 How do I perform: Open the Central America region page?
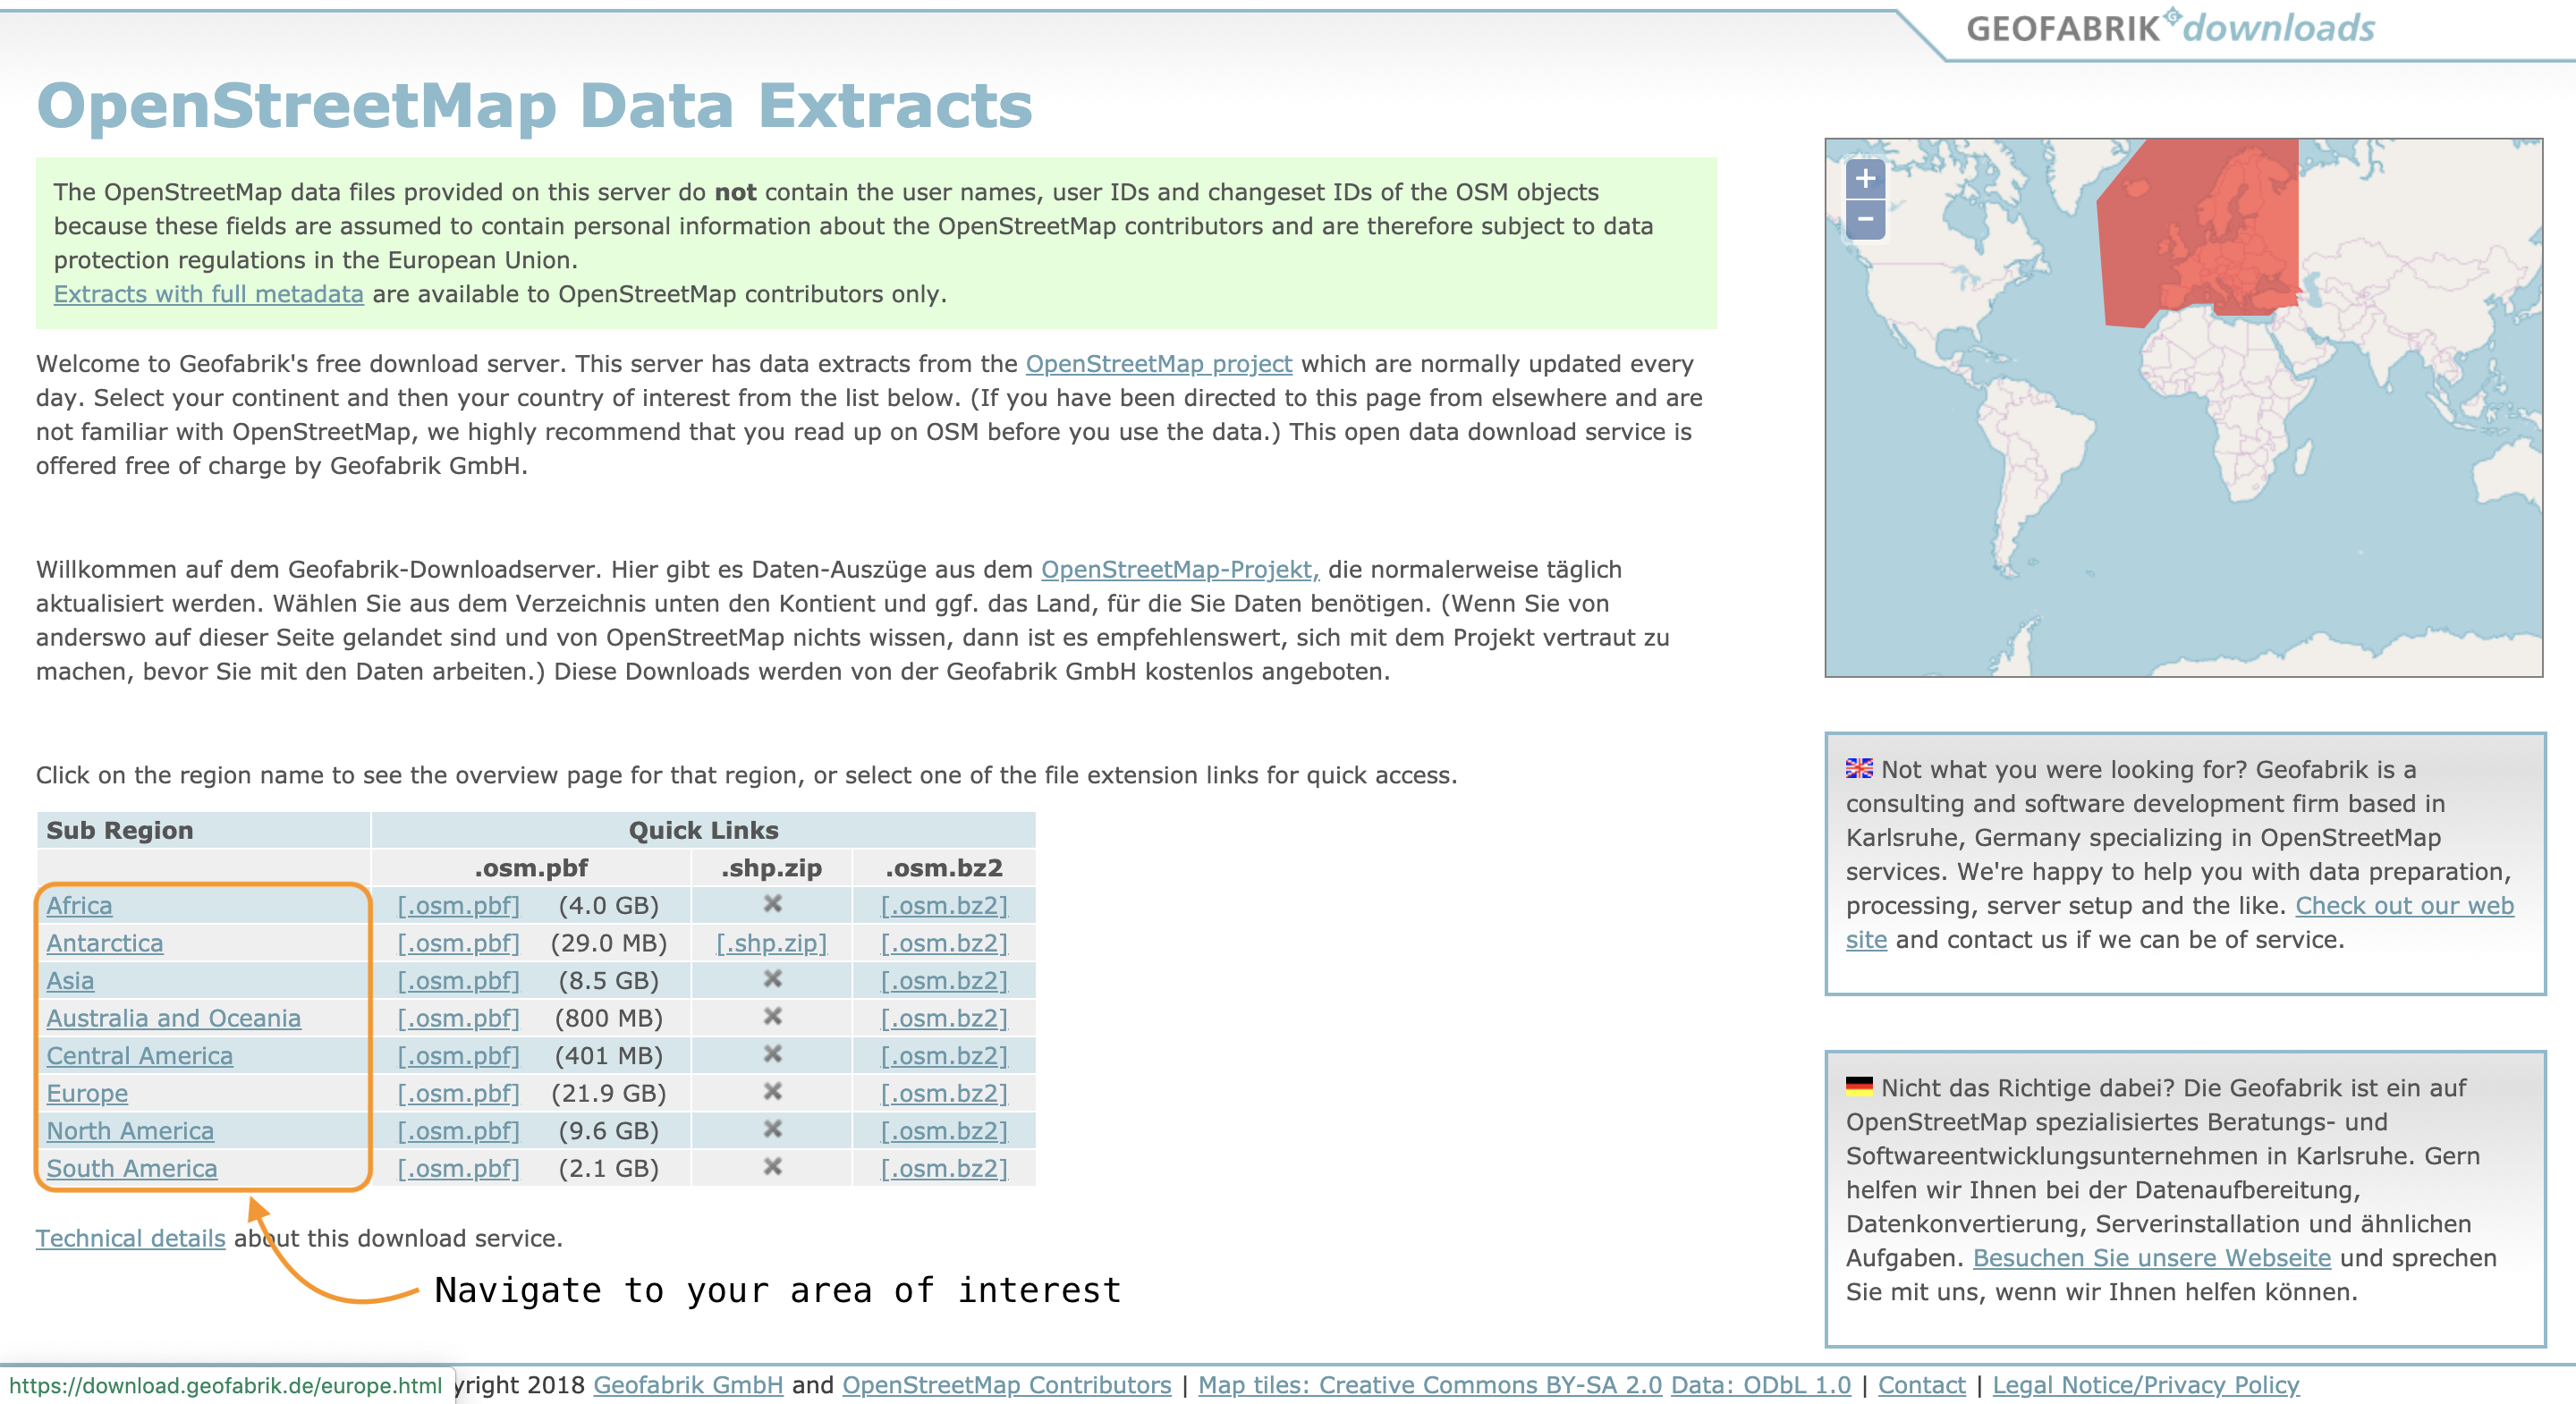click(x=139, y=1055)
